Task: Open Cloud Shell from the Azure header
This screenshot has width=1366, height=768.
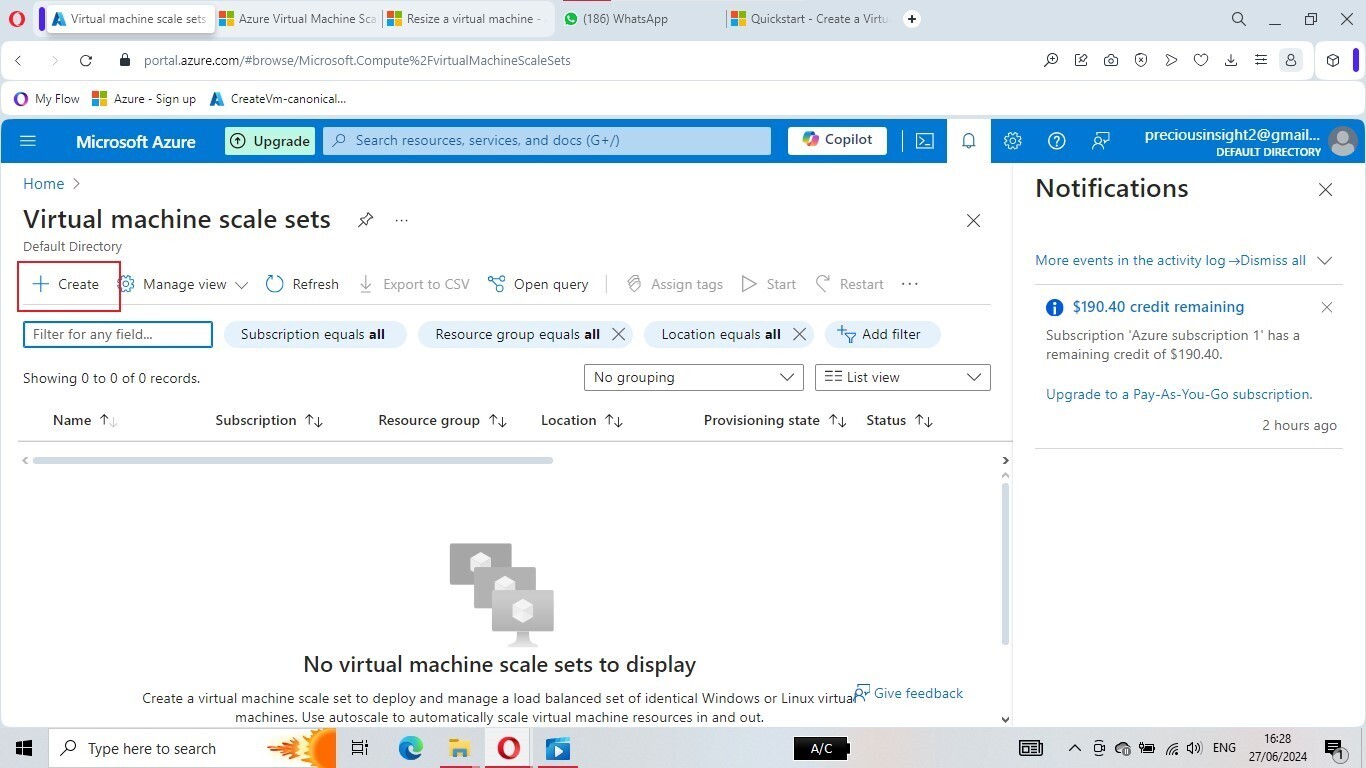Action: click(x=925, y=141)
